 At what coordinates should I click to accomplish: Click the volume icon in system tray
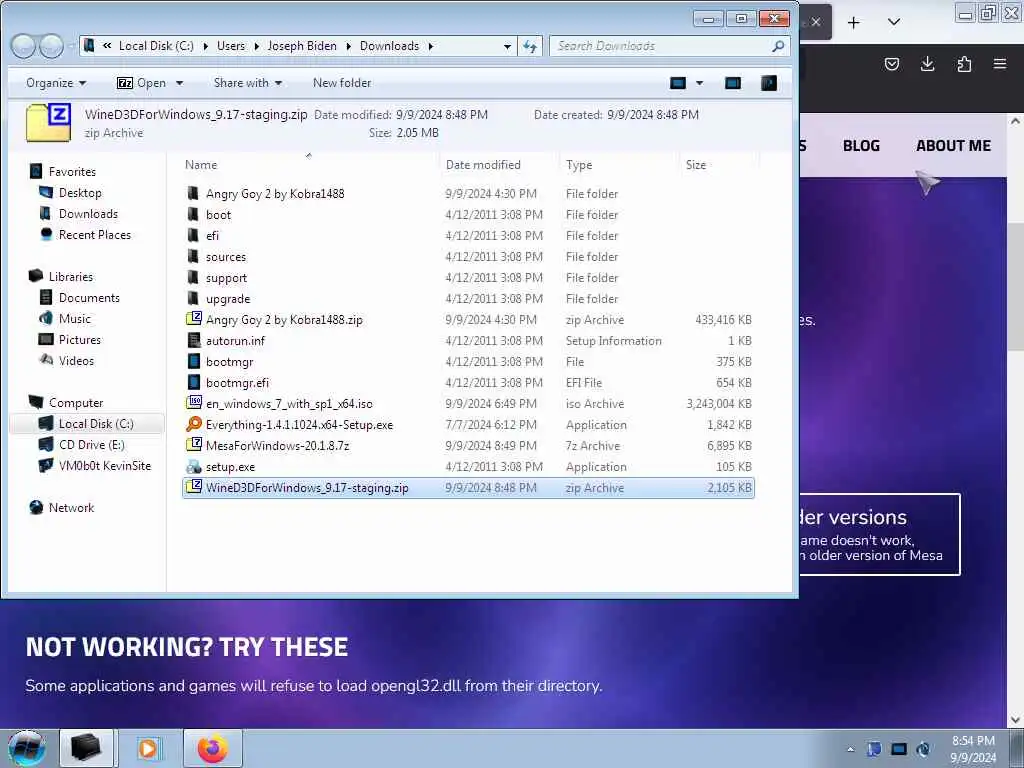[x=923, y=749]
